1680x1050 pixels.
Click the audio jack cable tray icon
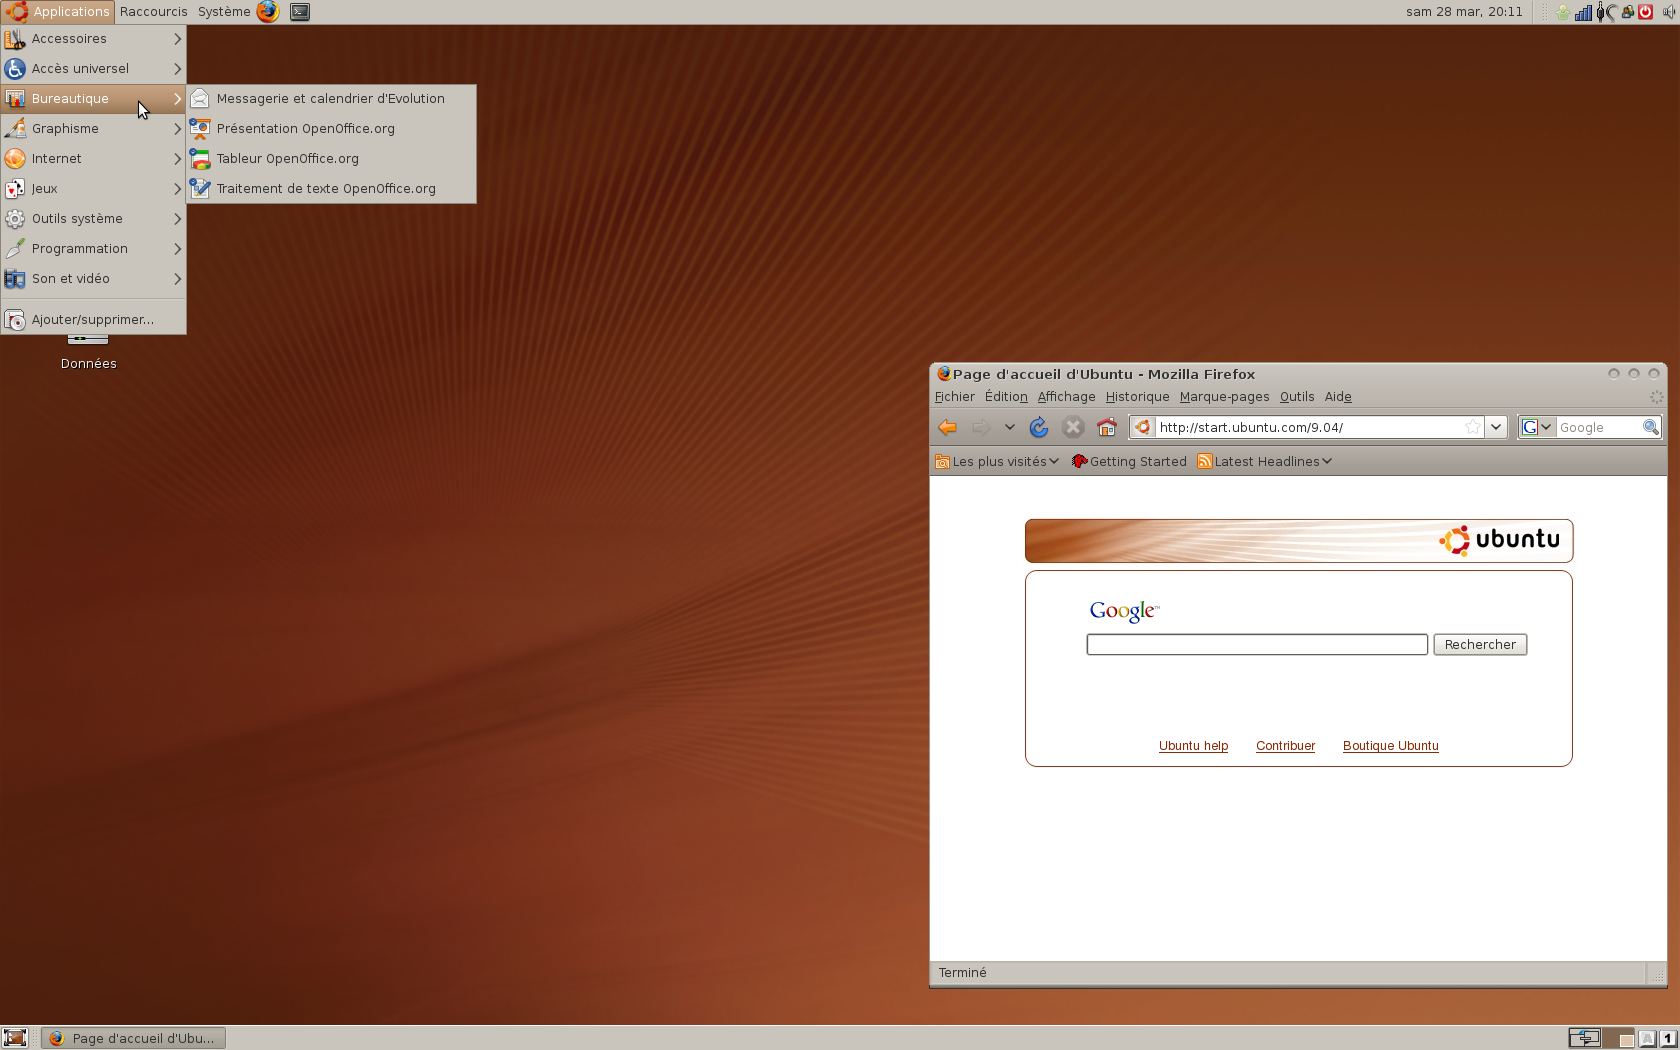1606,12
